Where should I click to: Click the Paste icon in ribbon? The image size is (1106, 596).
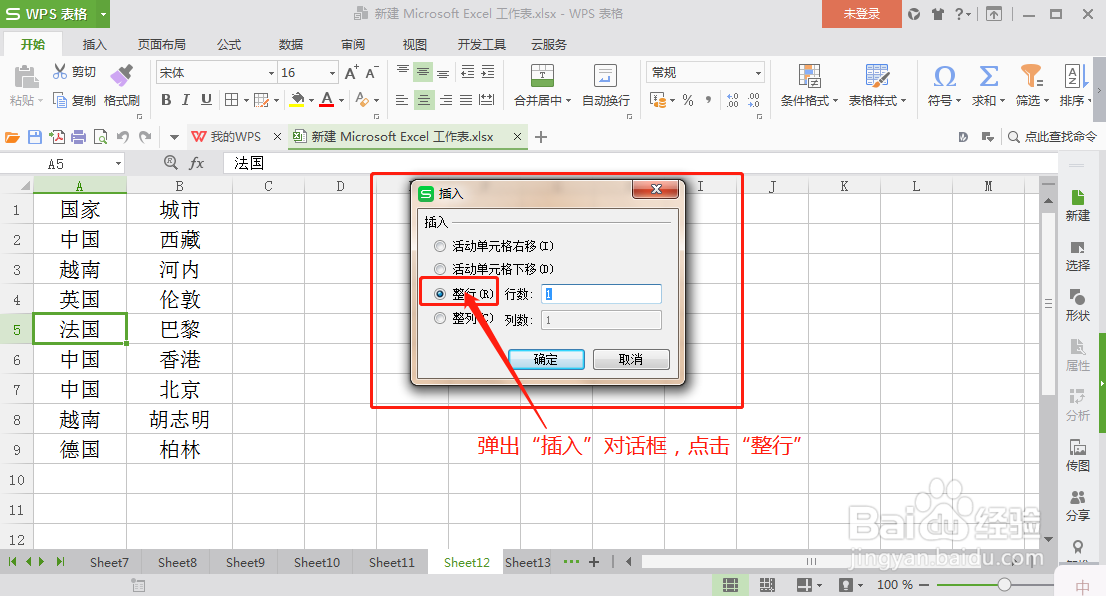click(x=25, y=77)
